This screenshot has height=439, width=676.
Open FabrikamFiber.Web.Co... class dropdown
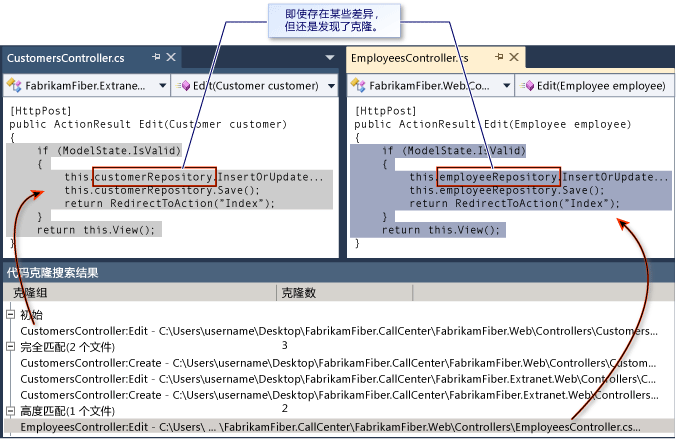pyautogui.click(x=507, y=86)
